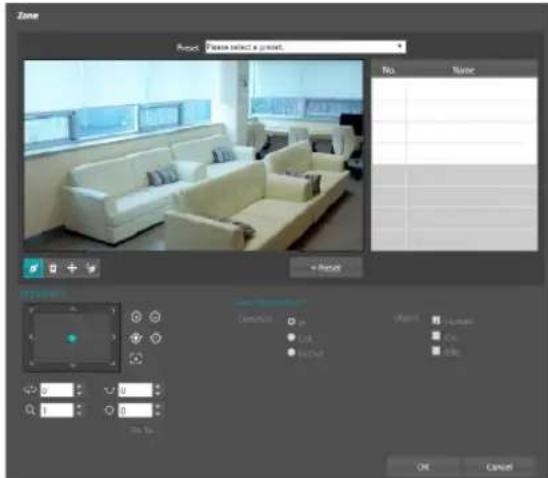The height and width of the screenshot is (478, 548).
Task: Dismiss dialog with Cancel button
Action: pos(499,467)
